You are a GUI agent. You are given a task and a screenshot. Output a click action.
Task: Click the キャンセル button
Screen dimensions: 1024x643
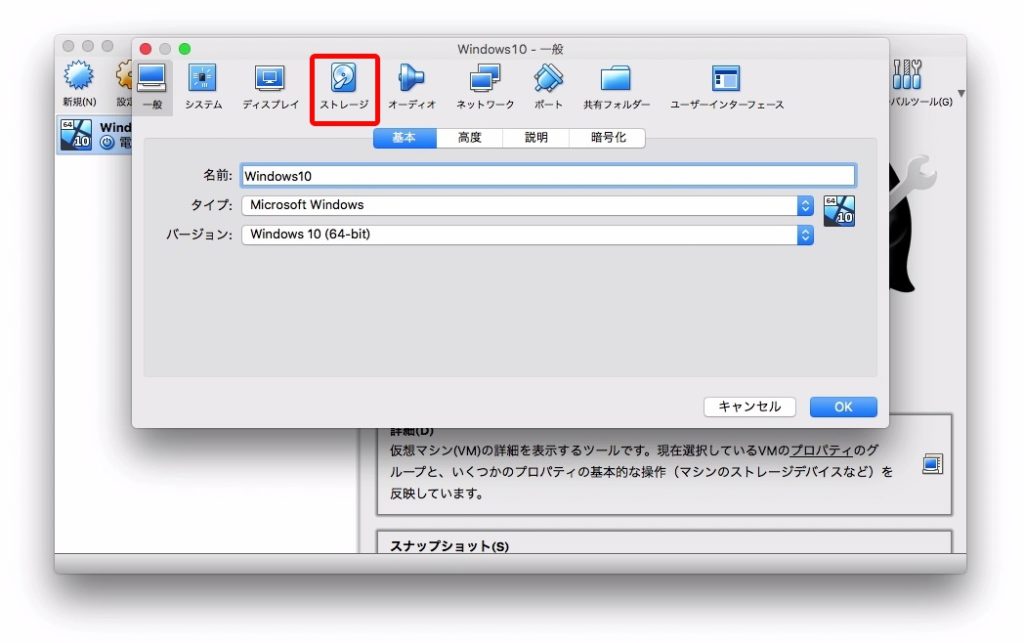tap(750, 407)
